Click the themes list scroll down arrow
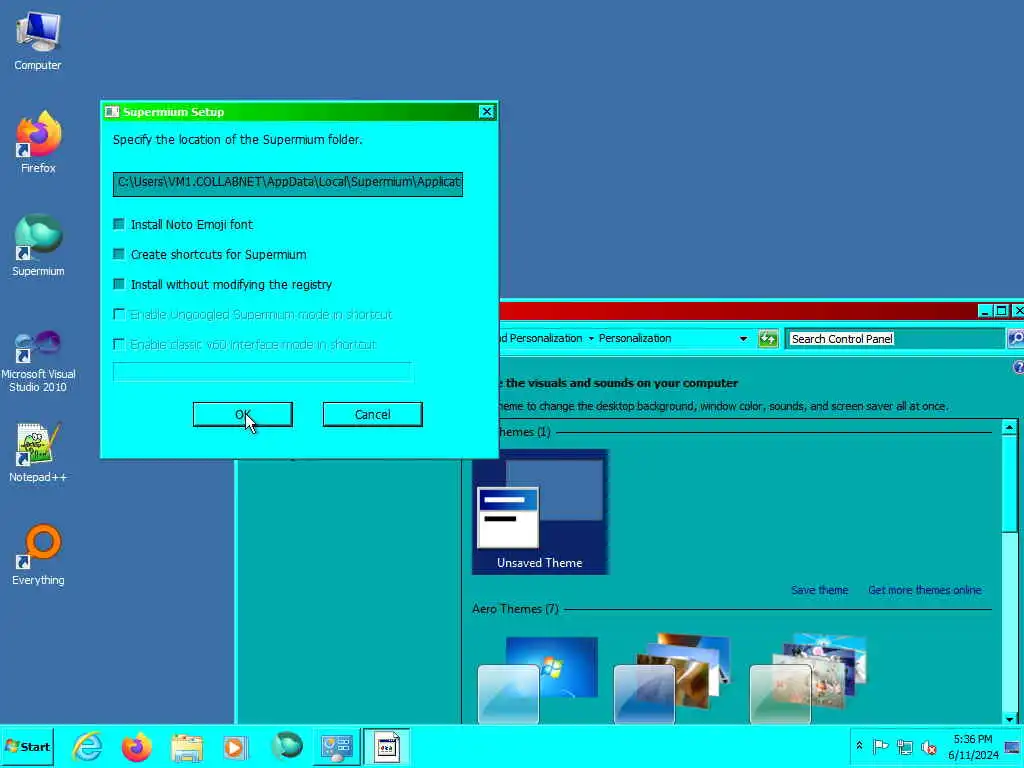1024x768 pixels. (1010, 718)
